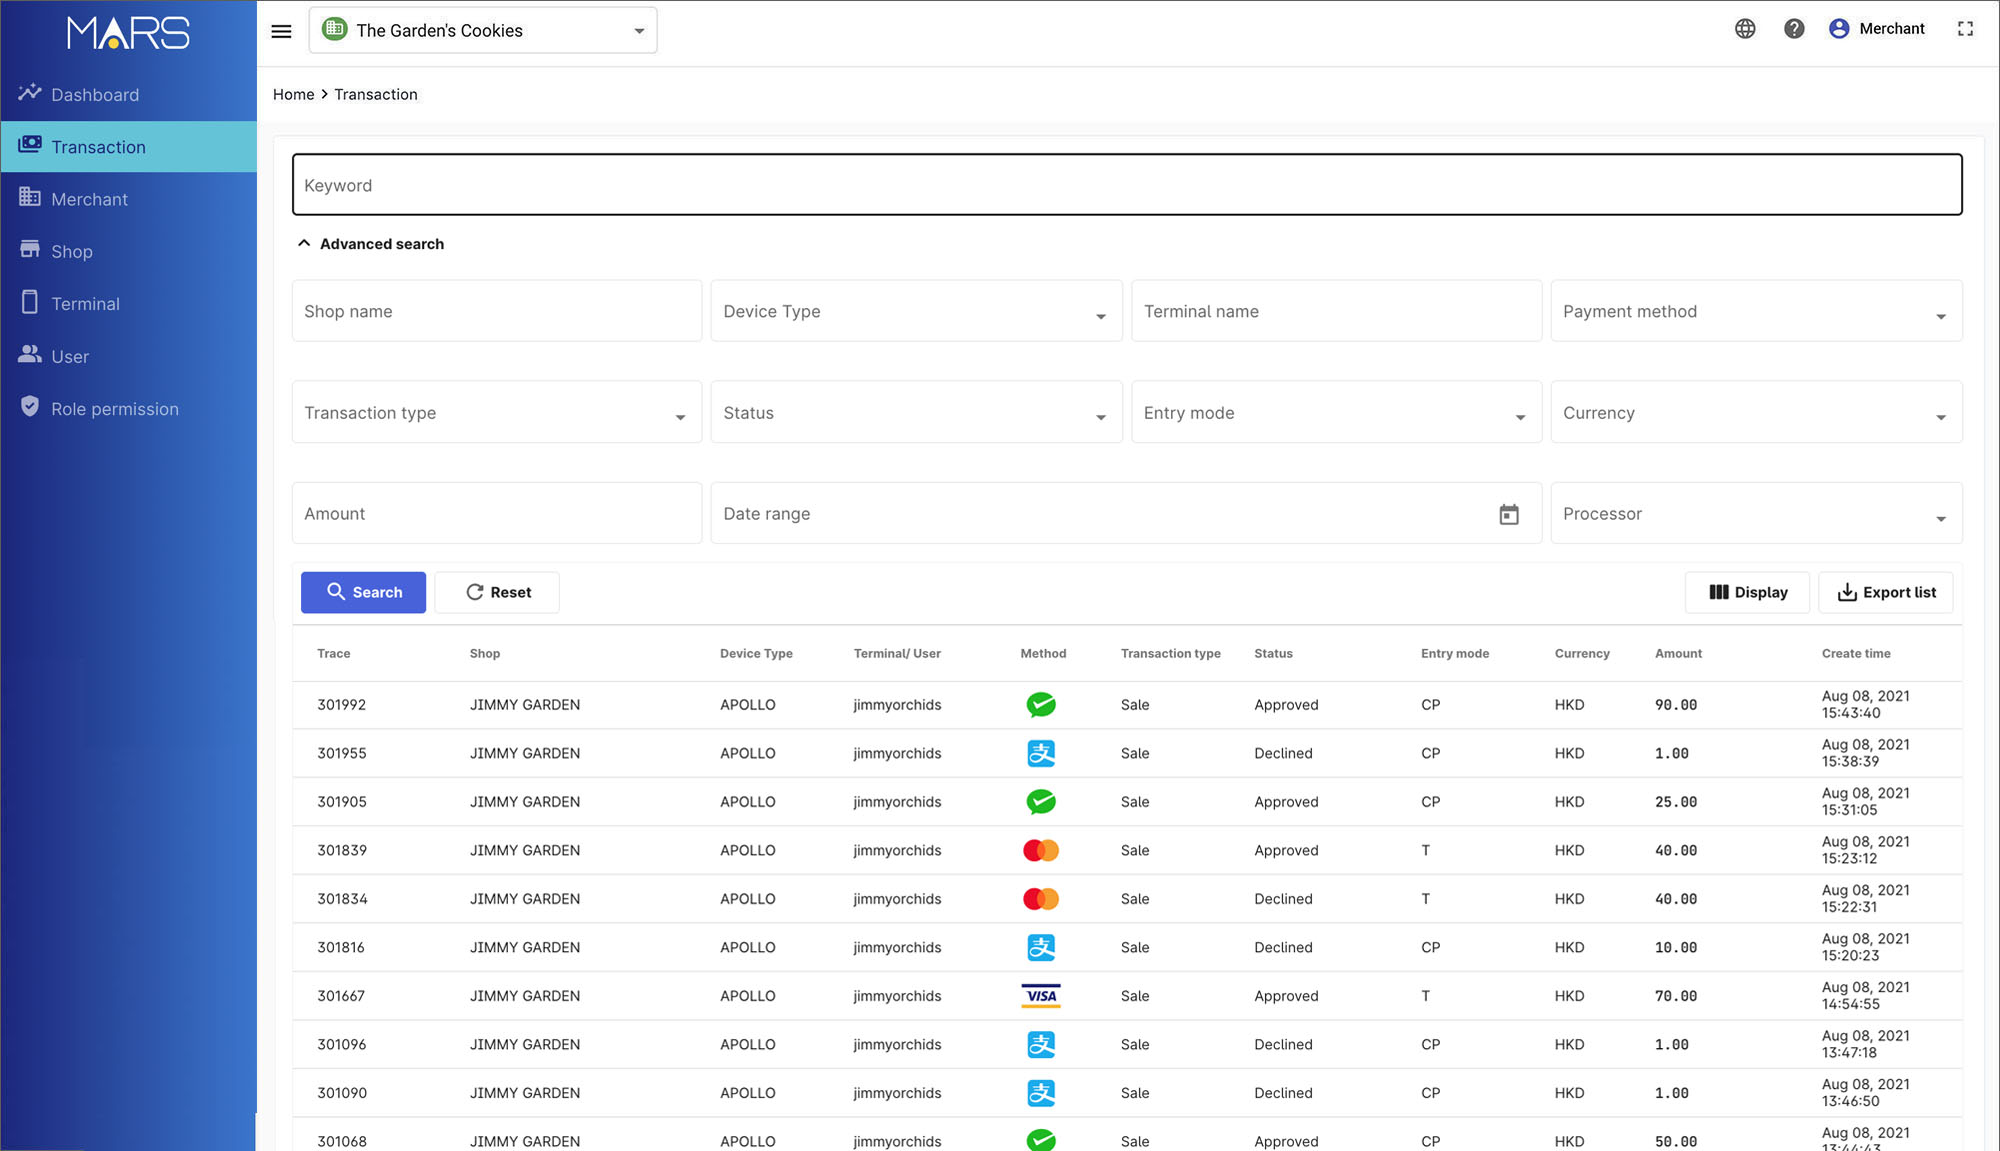Click the Transaction sidebar icon

(x=30, y=146)
